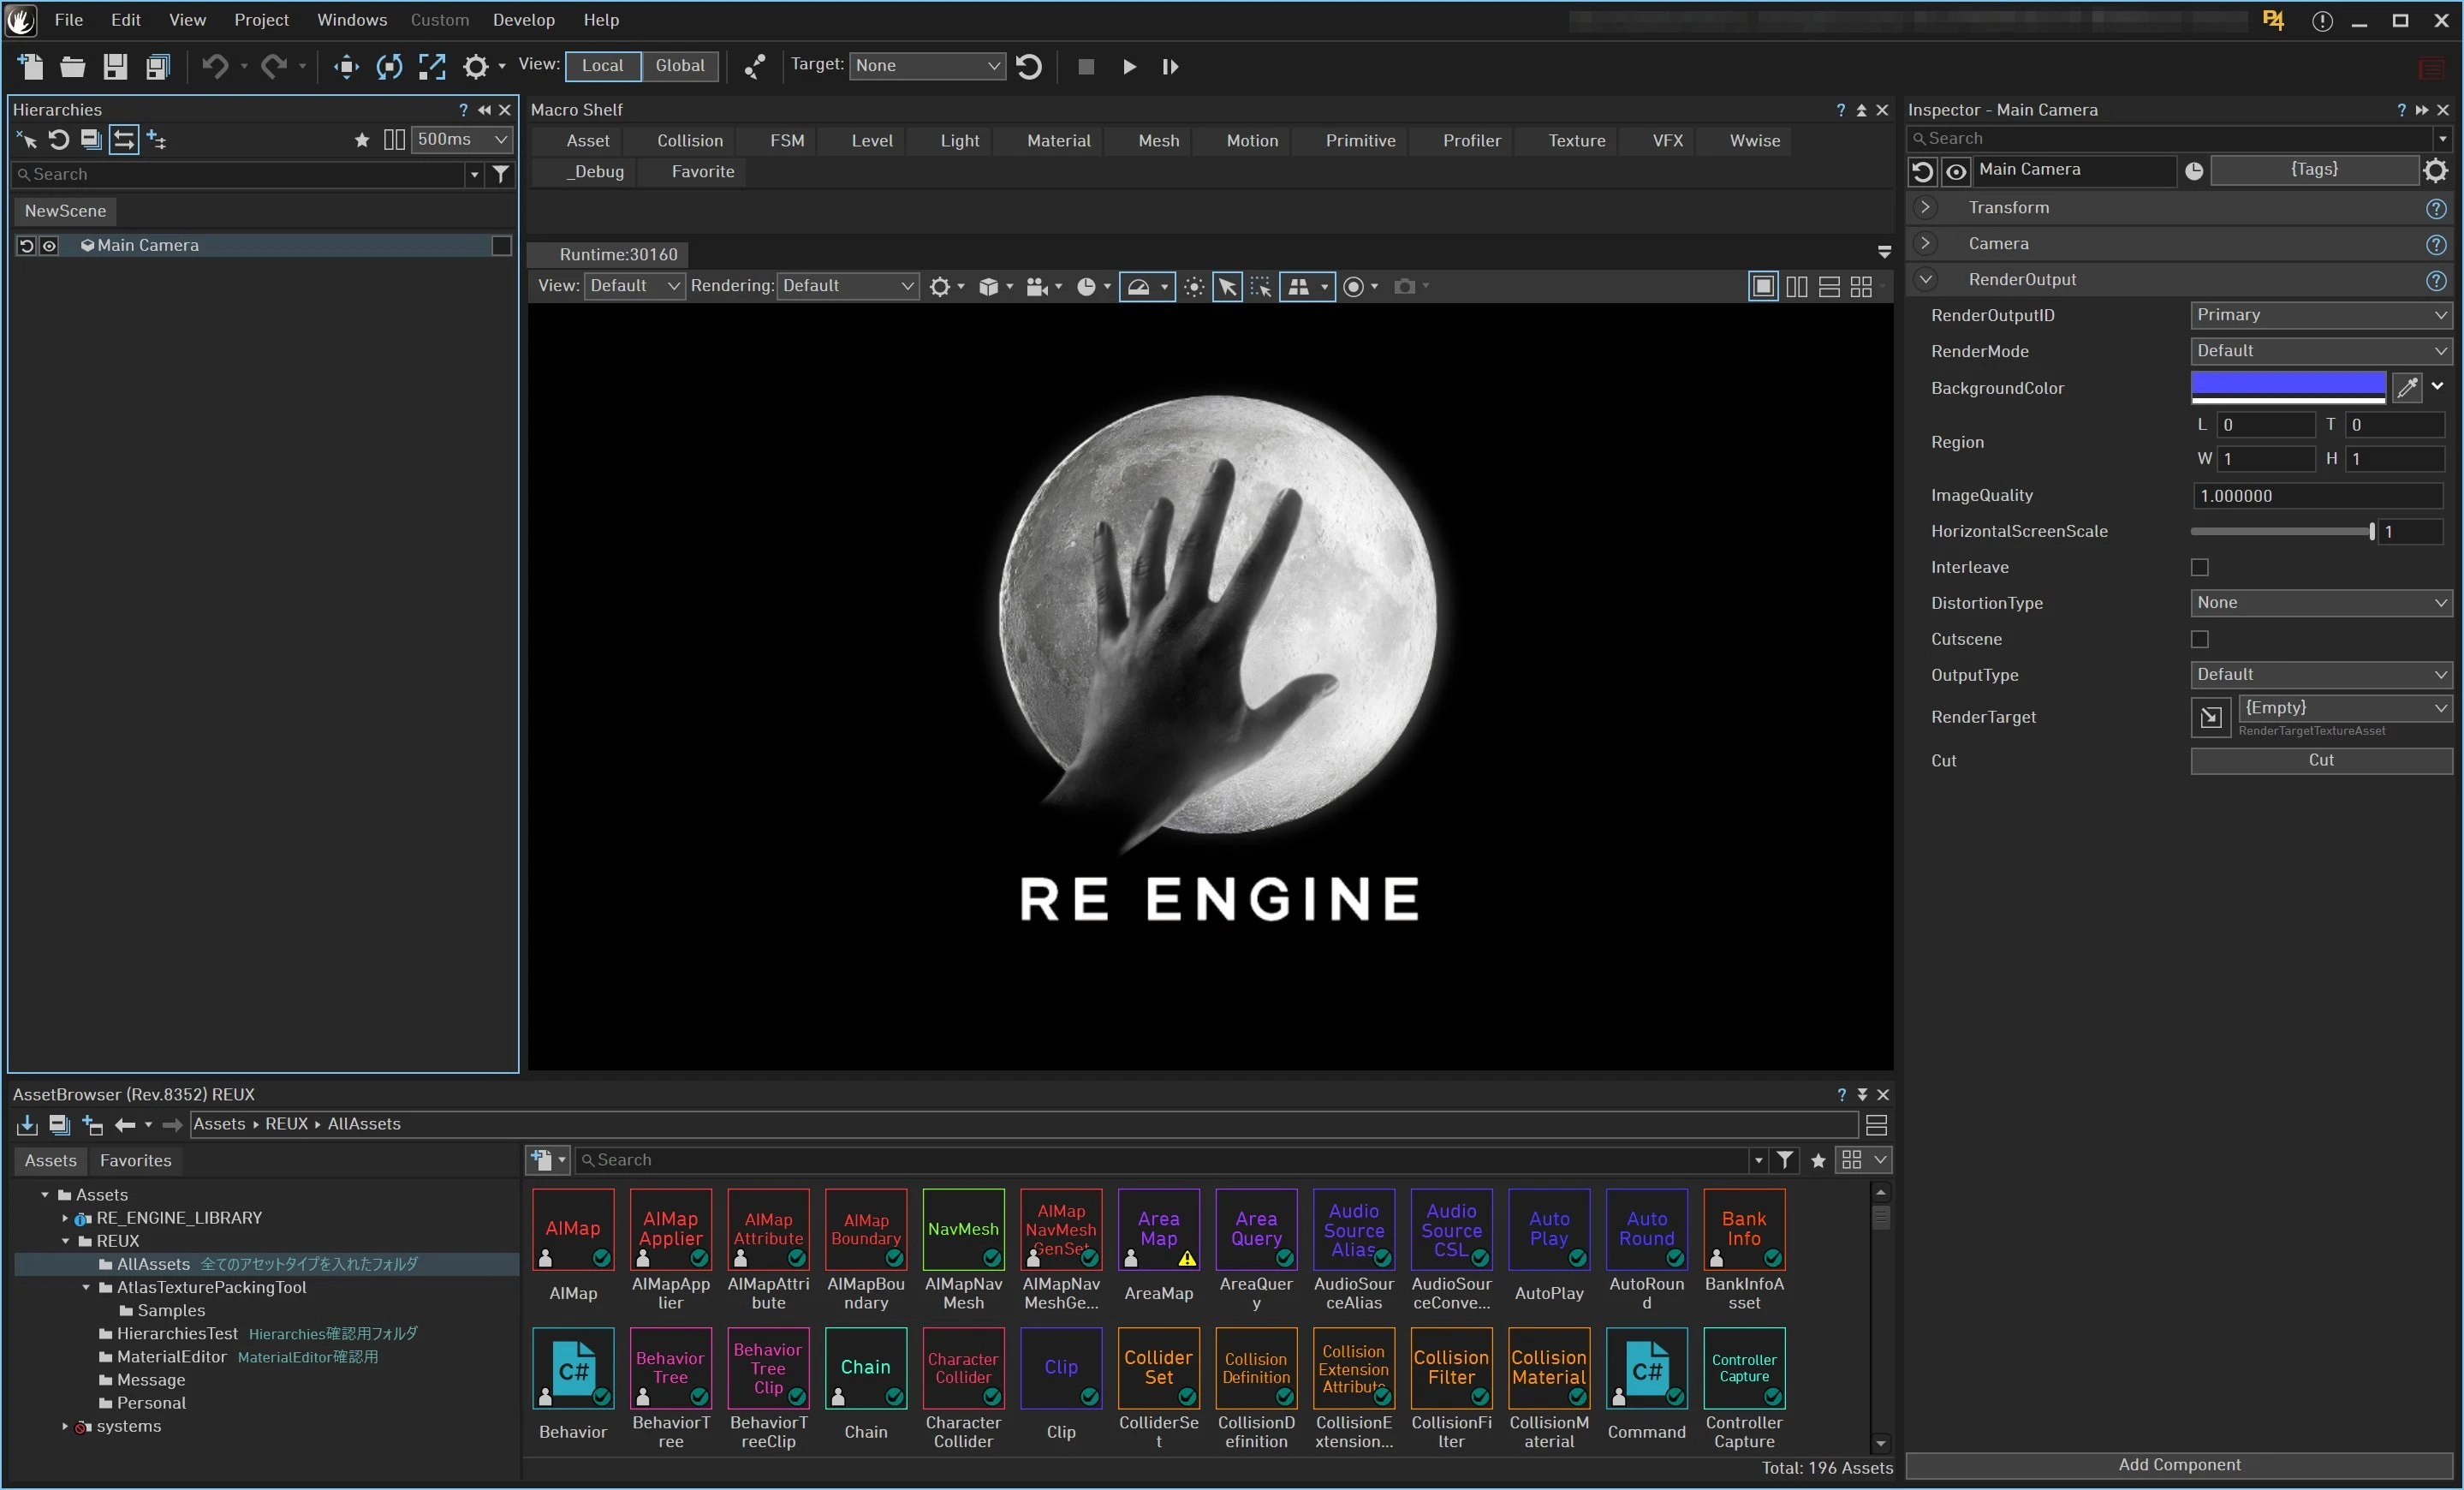The width and height of the screenshot is (2464, 1490).
Task: Expand the Transform section in the Inspector
Action: coord(1926,207)
